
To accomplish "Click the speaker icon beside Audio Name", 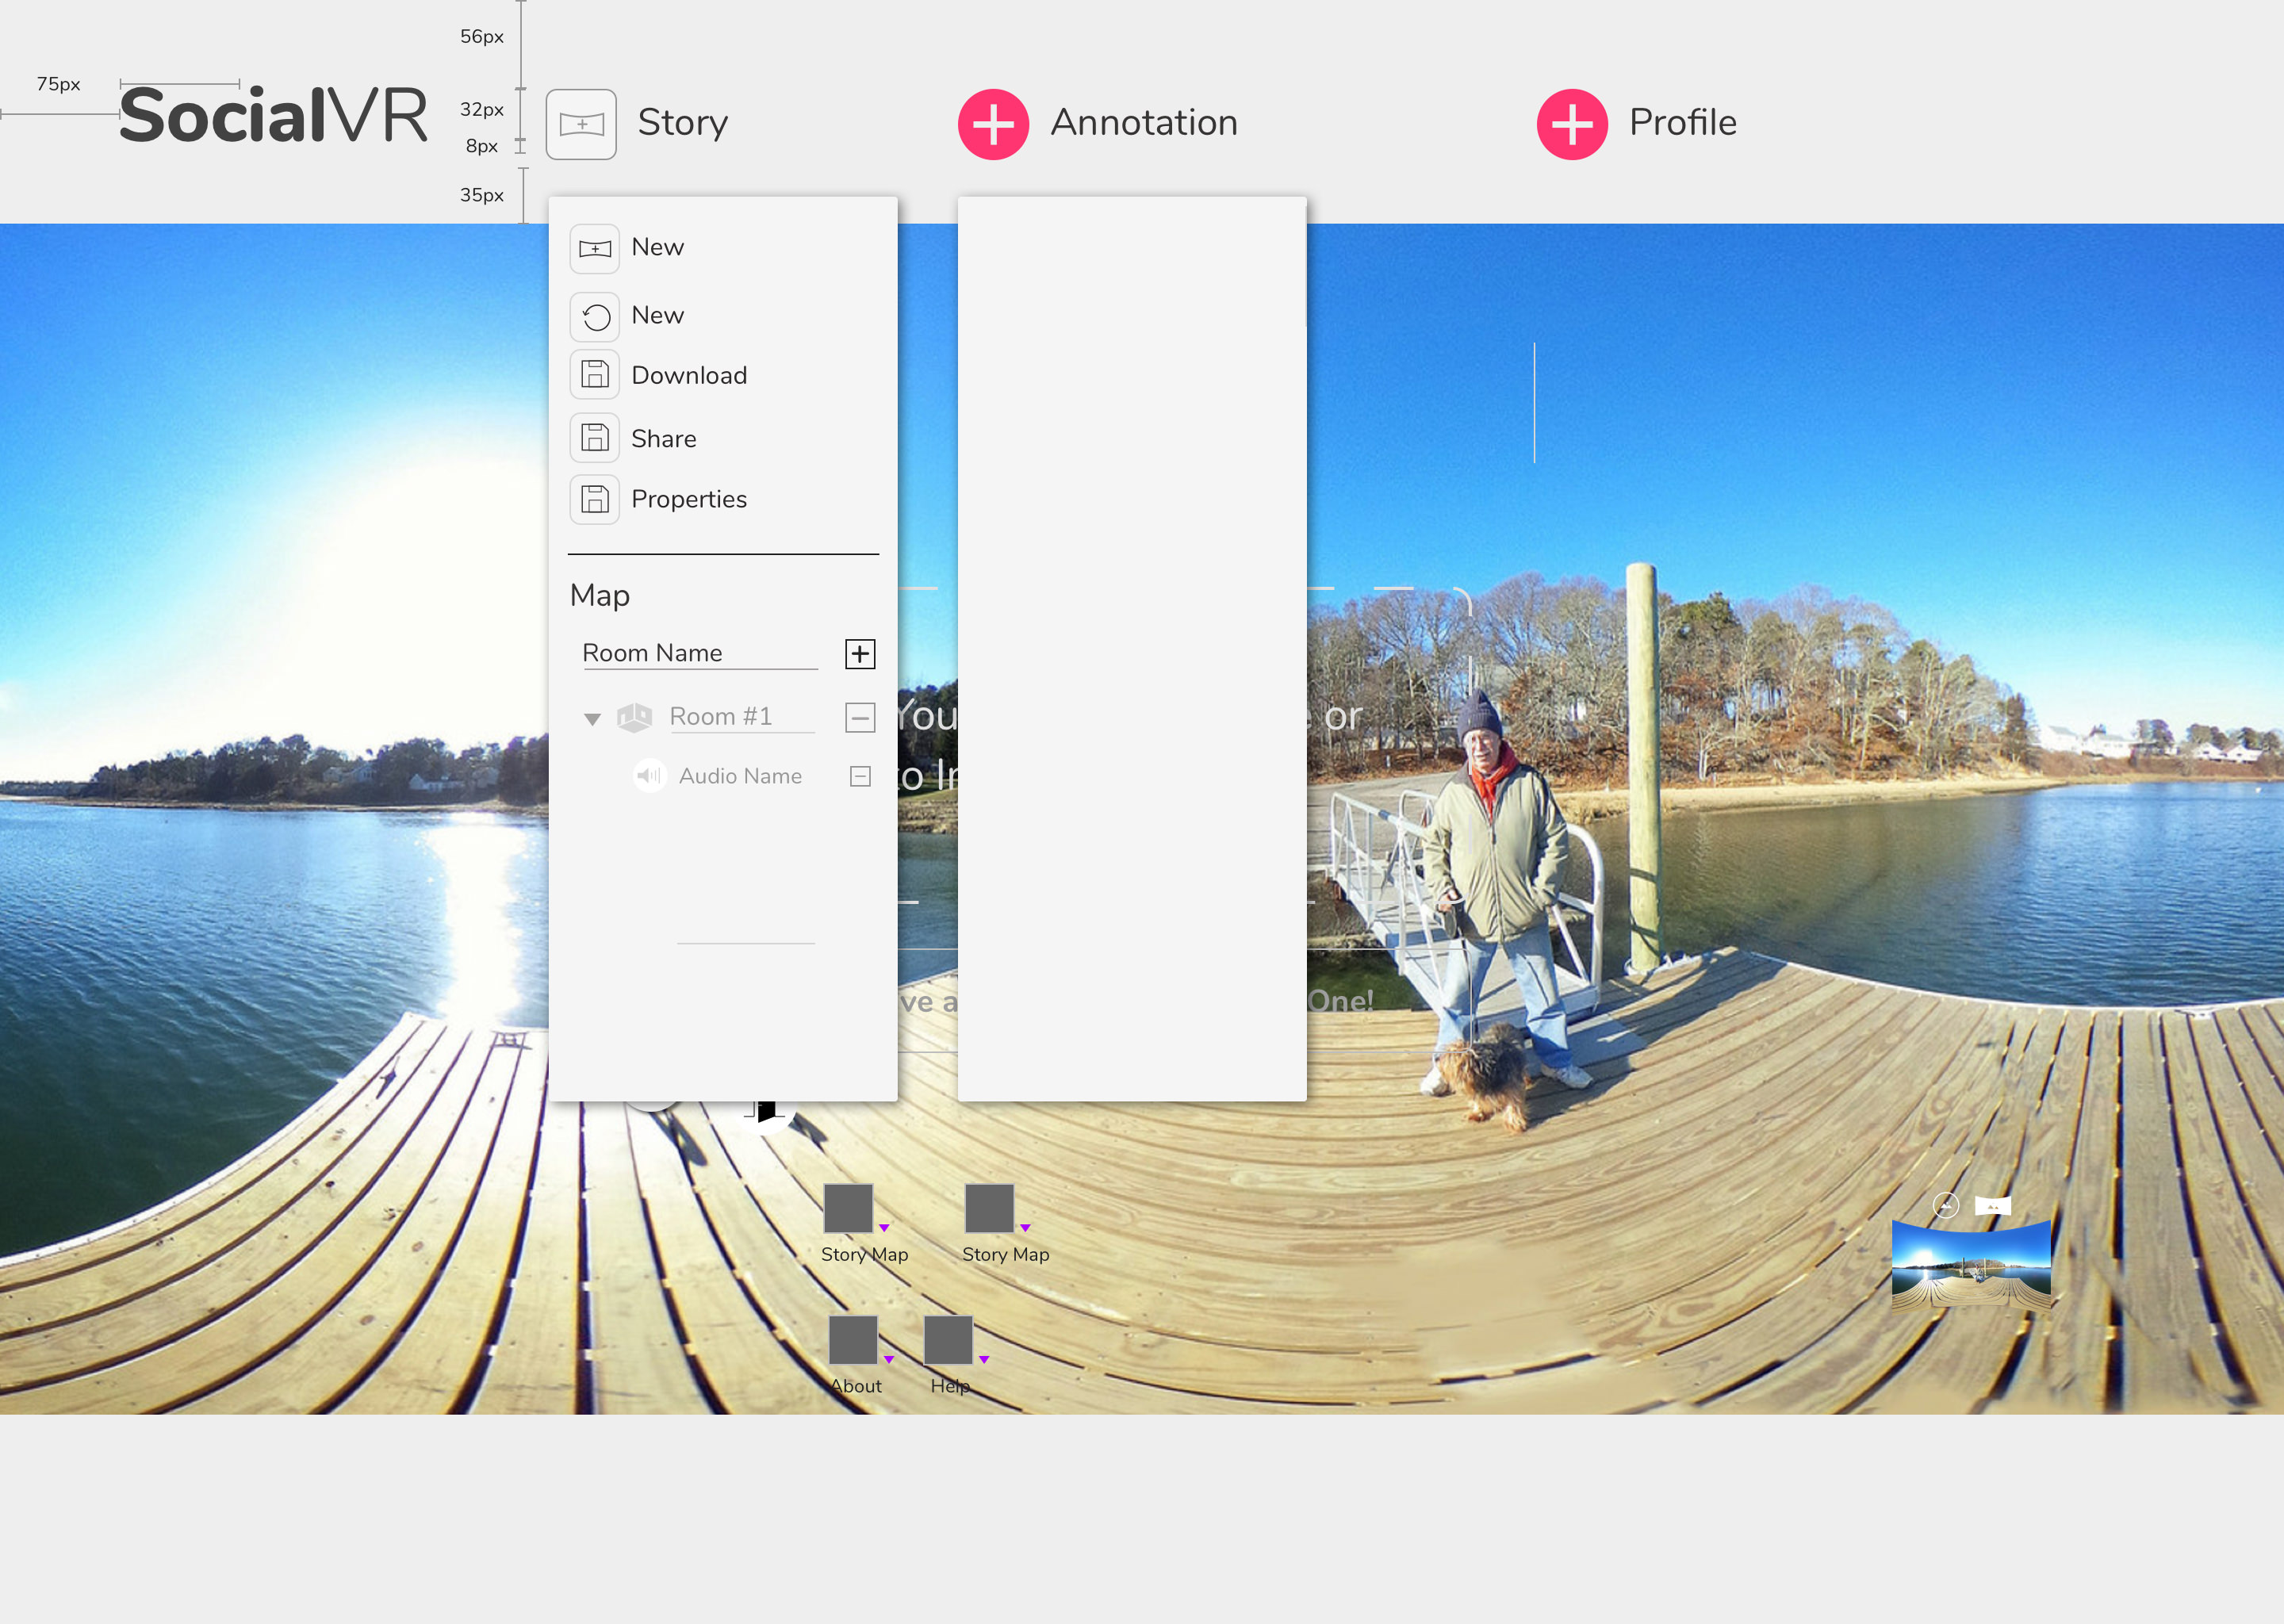I will pos(649,776).
